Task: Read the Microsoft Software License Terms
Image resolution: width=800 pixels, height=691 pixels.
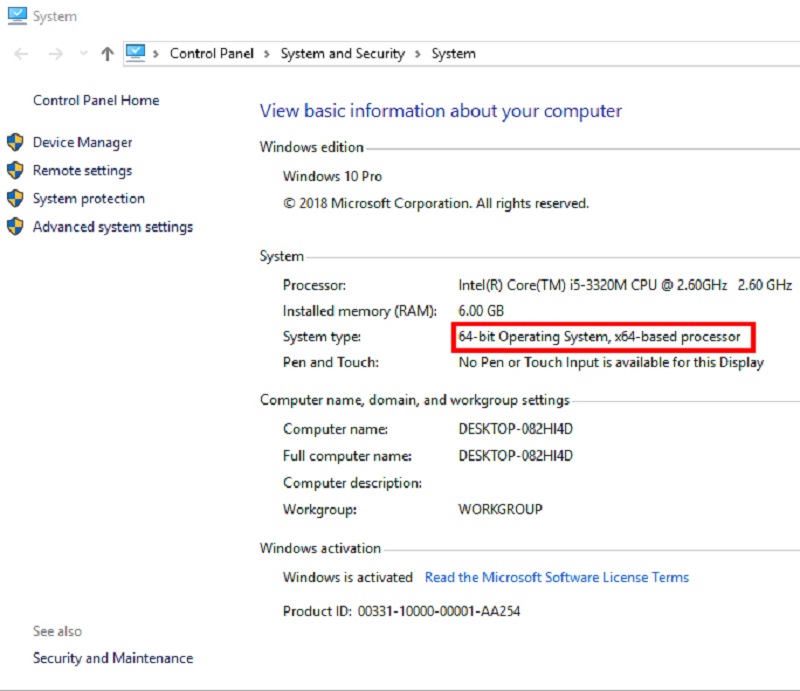Action: [x=557, y=577]
